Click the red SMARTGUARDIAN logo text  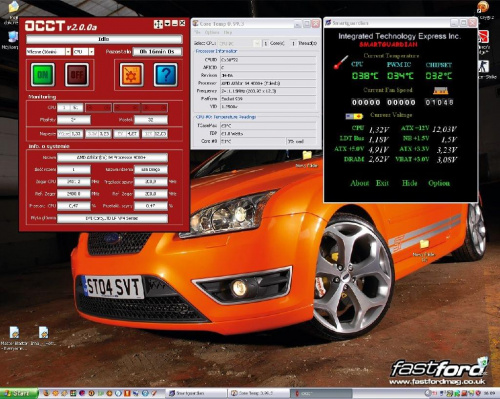[388, 44]
